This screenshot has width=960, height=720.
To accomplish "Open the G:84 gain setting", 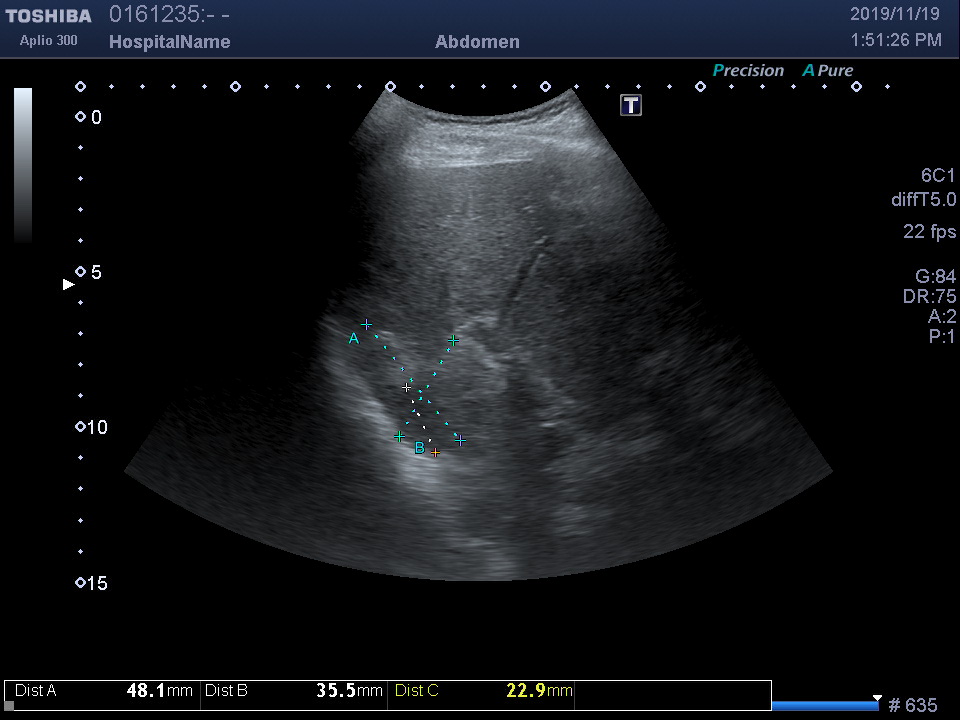I will click(x=935, y=276).
